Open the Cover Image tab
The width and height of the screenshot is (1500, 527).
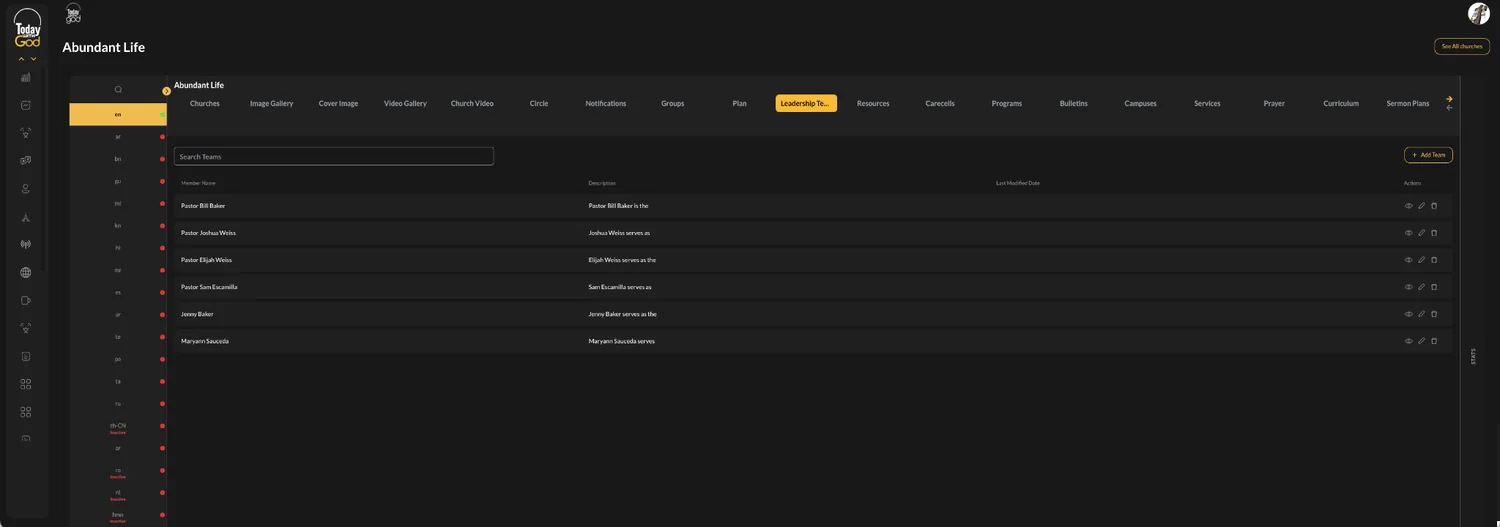(338, 103)
